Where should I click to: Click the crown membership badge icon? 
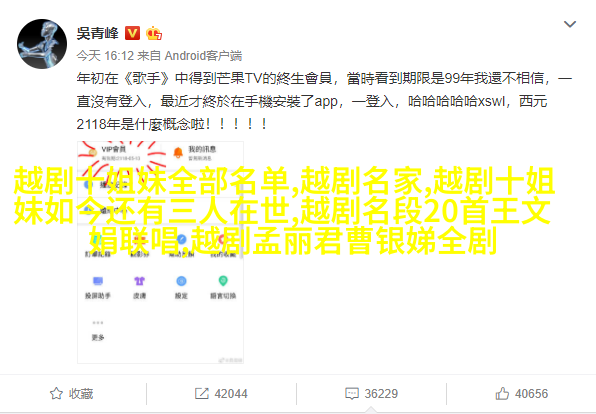pos(154,33)
